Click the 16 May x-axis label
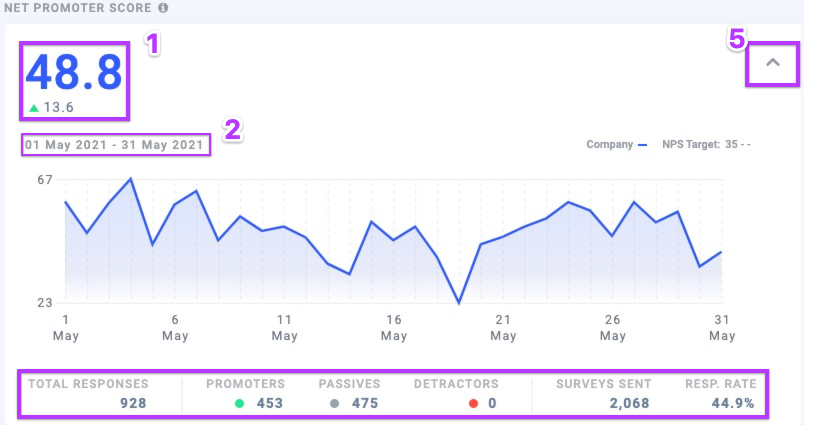The height and width of the screenshot is (425, 816). [x=395, y=328]
